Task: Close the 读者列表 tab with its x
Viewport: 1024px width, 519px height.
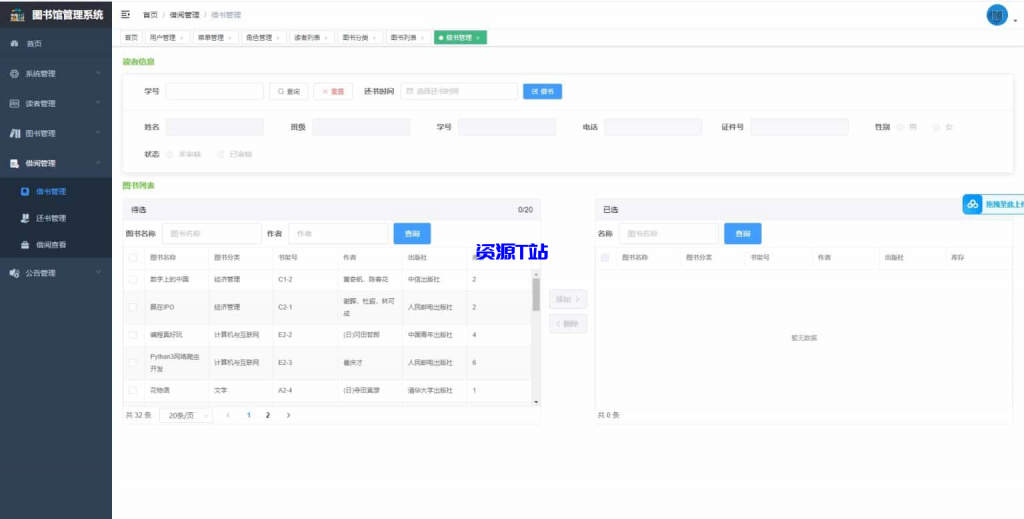Action: click(x=325, y=38)
